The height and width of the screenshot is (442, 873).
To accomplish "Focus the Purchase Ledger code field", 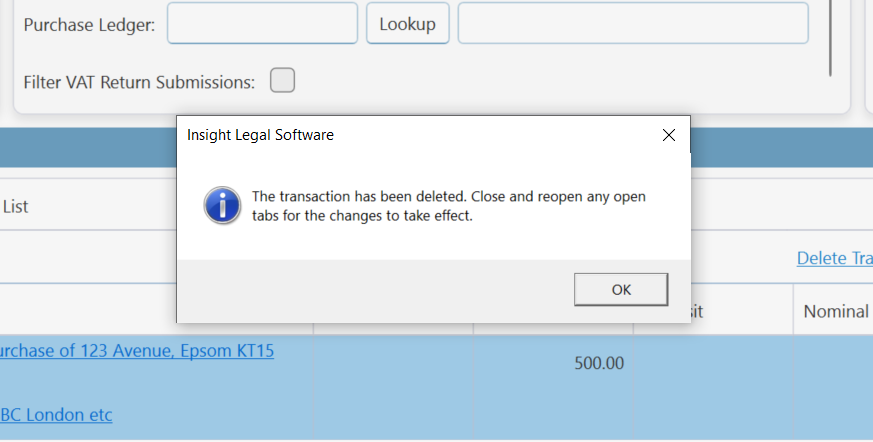I will (262, 23).
